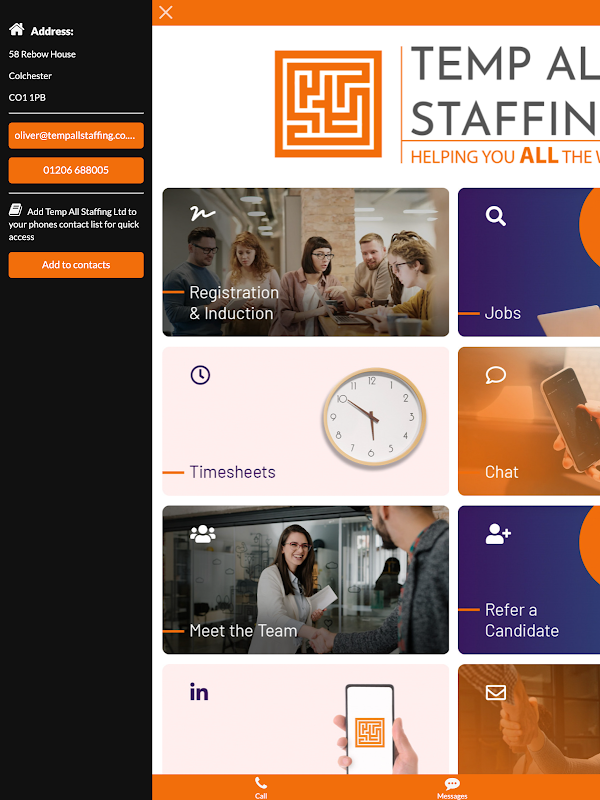Tap the envelope mail icon

click(x=495, y=692)
